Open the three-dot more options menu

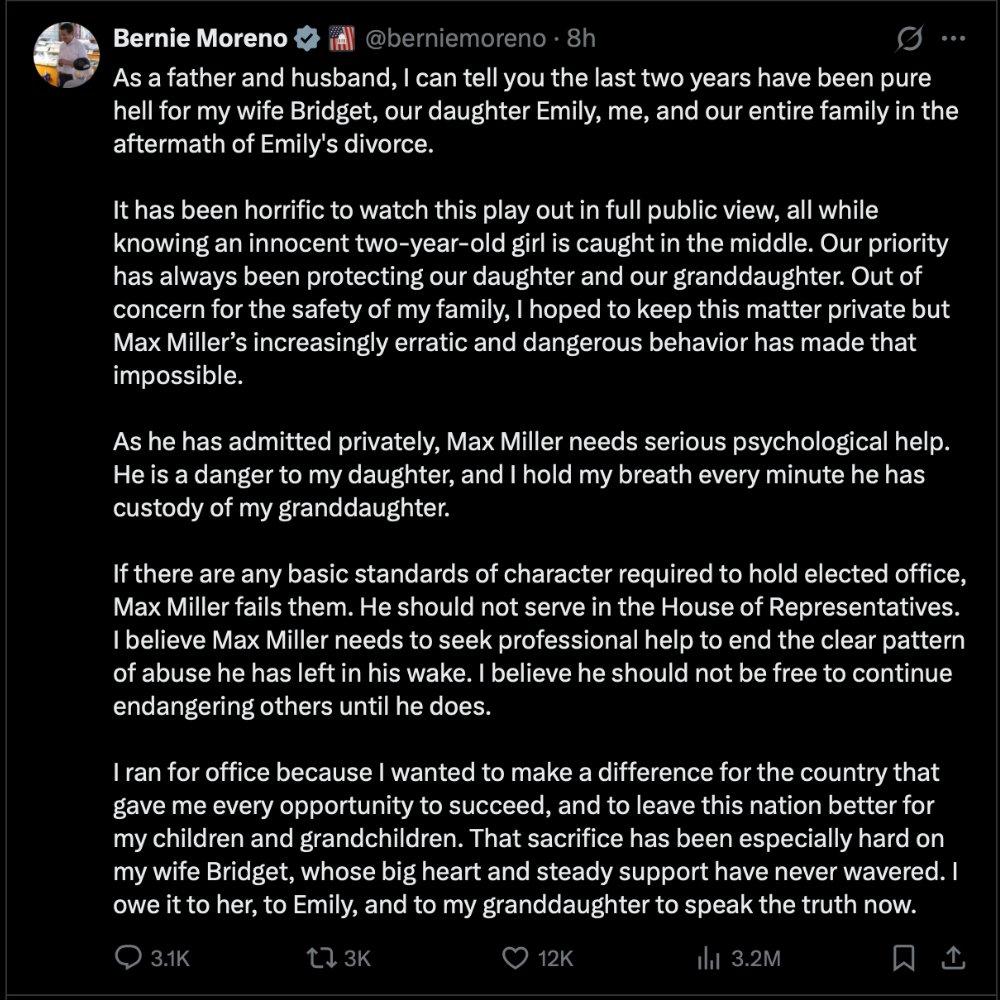[953, 39]
